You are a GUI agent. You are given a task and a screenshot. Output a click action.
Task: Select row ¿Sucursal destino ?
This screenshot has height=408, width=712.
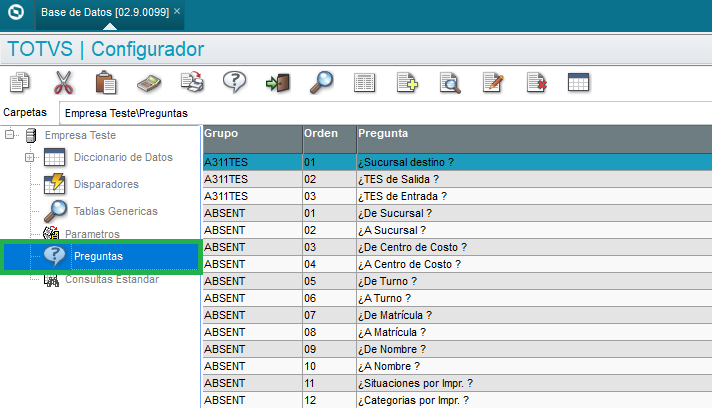457,162
